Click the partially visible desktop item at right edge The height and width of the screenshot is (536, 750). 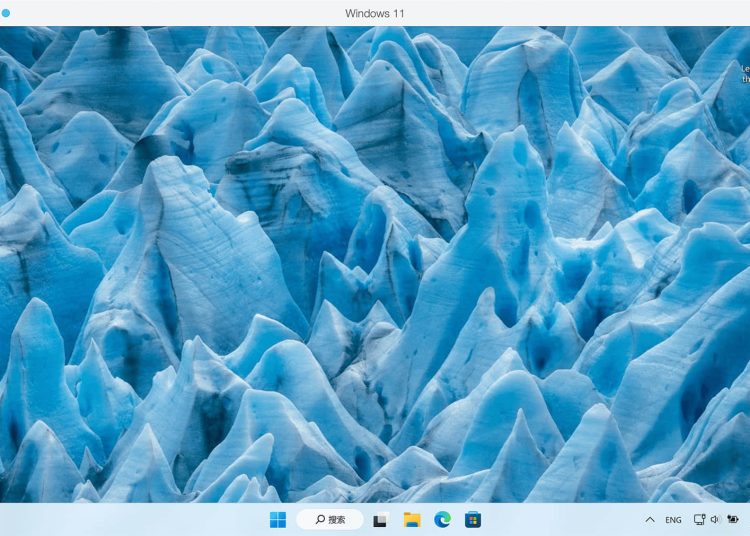745,74
